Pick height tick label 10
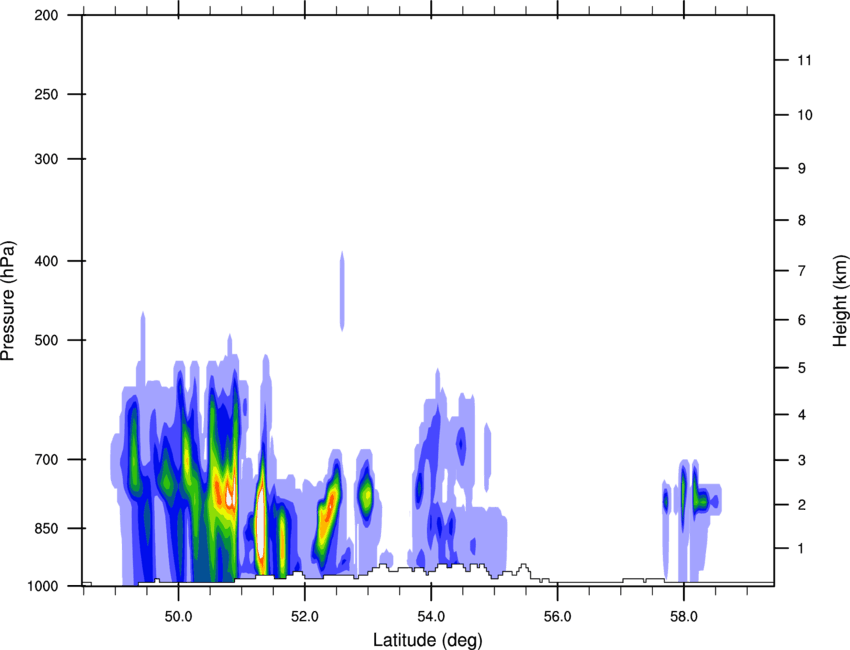The width and height of the screenshot is (850, 650). (x=805, y=115)
